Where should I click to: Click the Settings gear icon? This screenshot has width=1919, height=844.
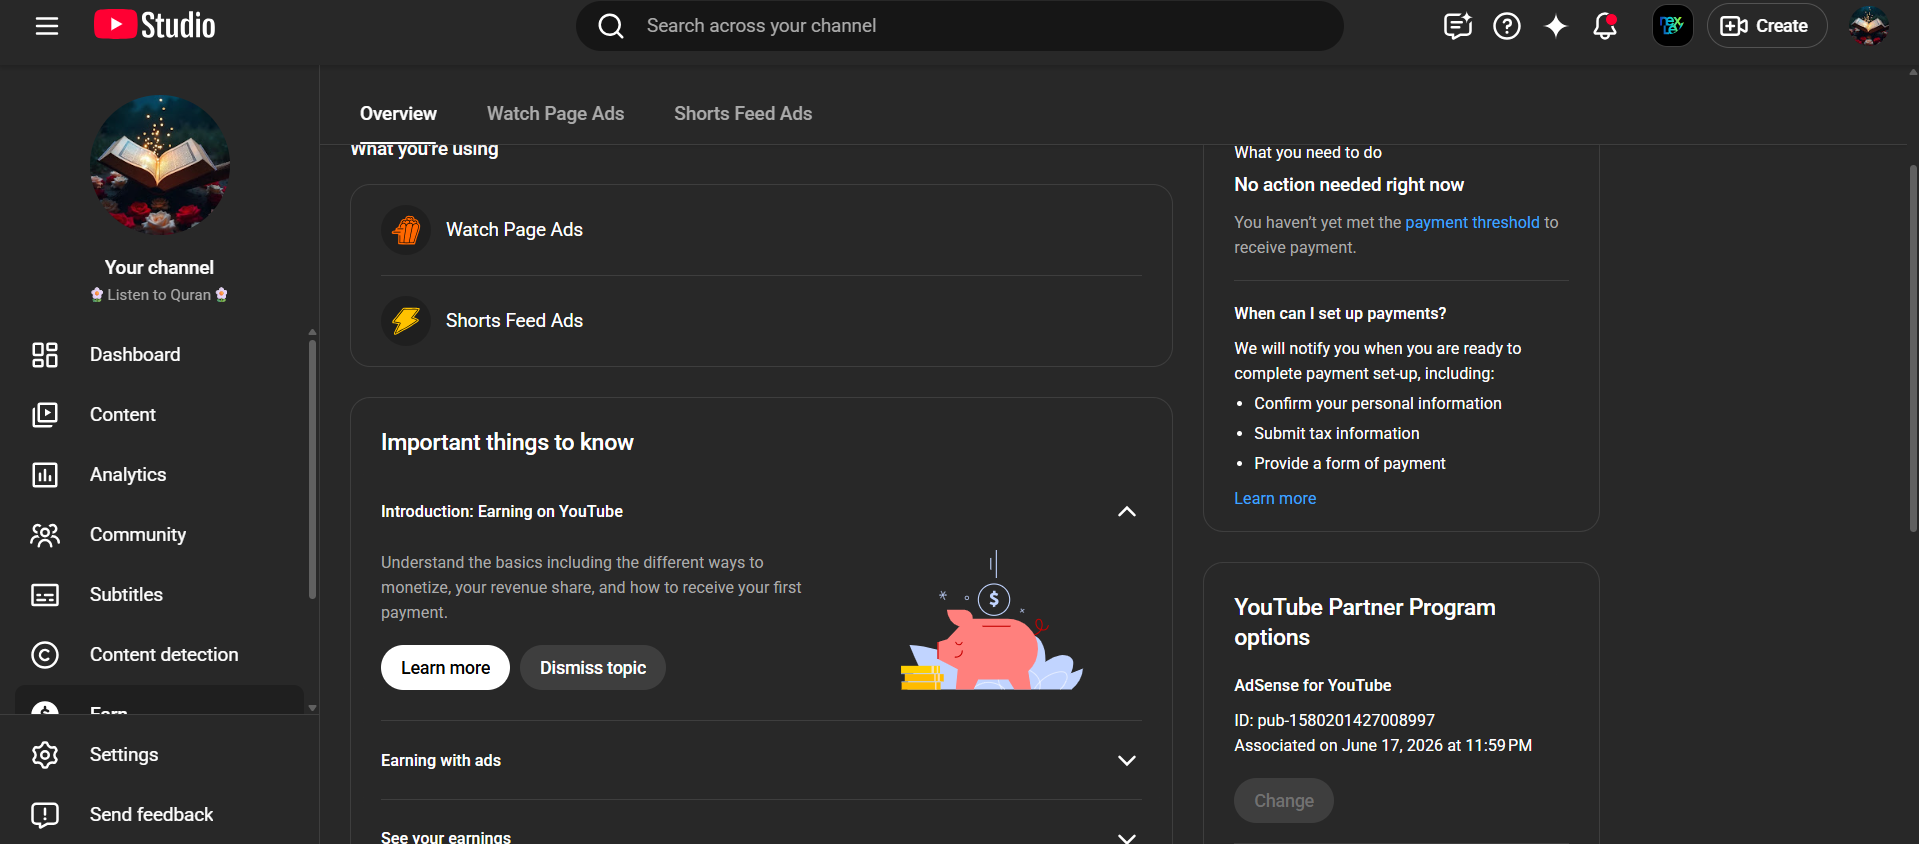click(x=45, y=755)
